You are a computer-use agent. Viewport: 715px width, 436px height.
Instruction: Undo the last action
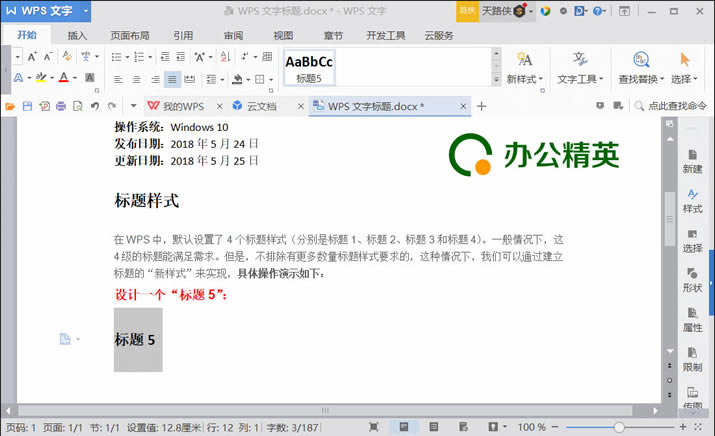94,106
